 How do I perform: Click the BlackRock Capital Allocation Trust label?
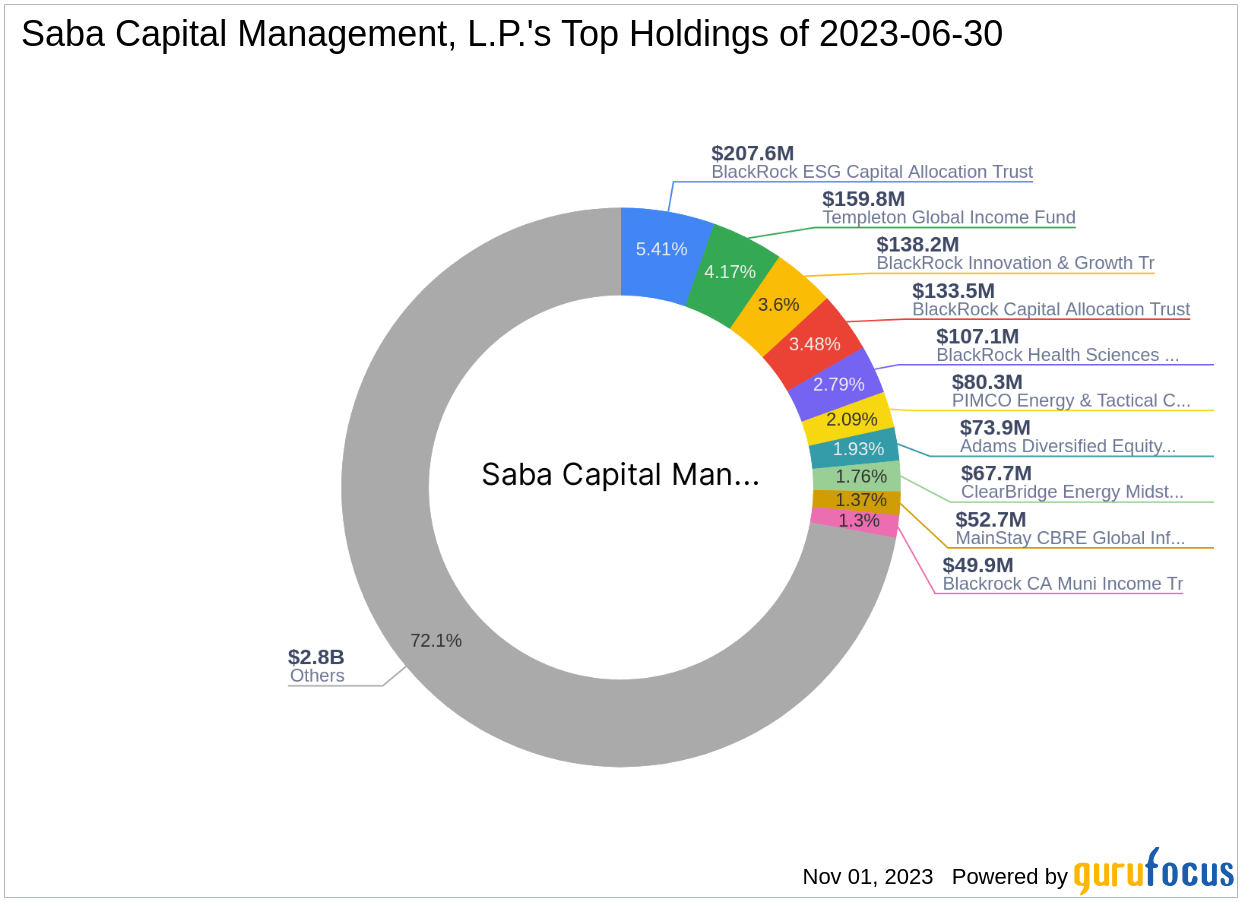1051,309
